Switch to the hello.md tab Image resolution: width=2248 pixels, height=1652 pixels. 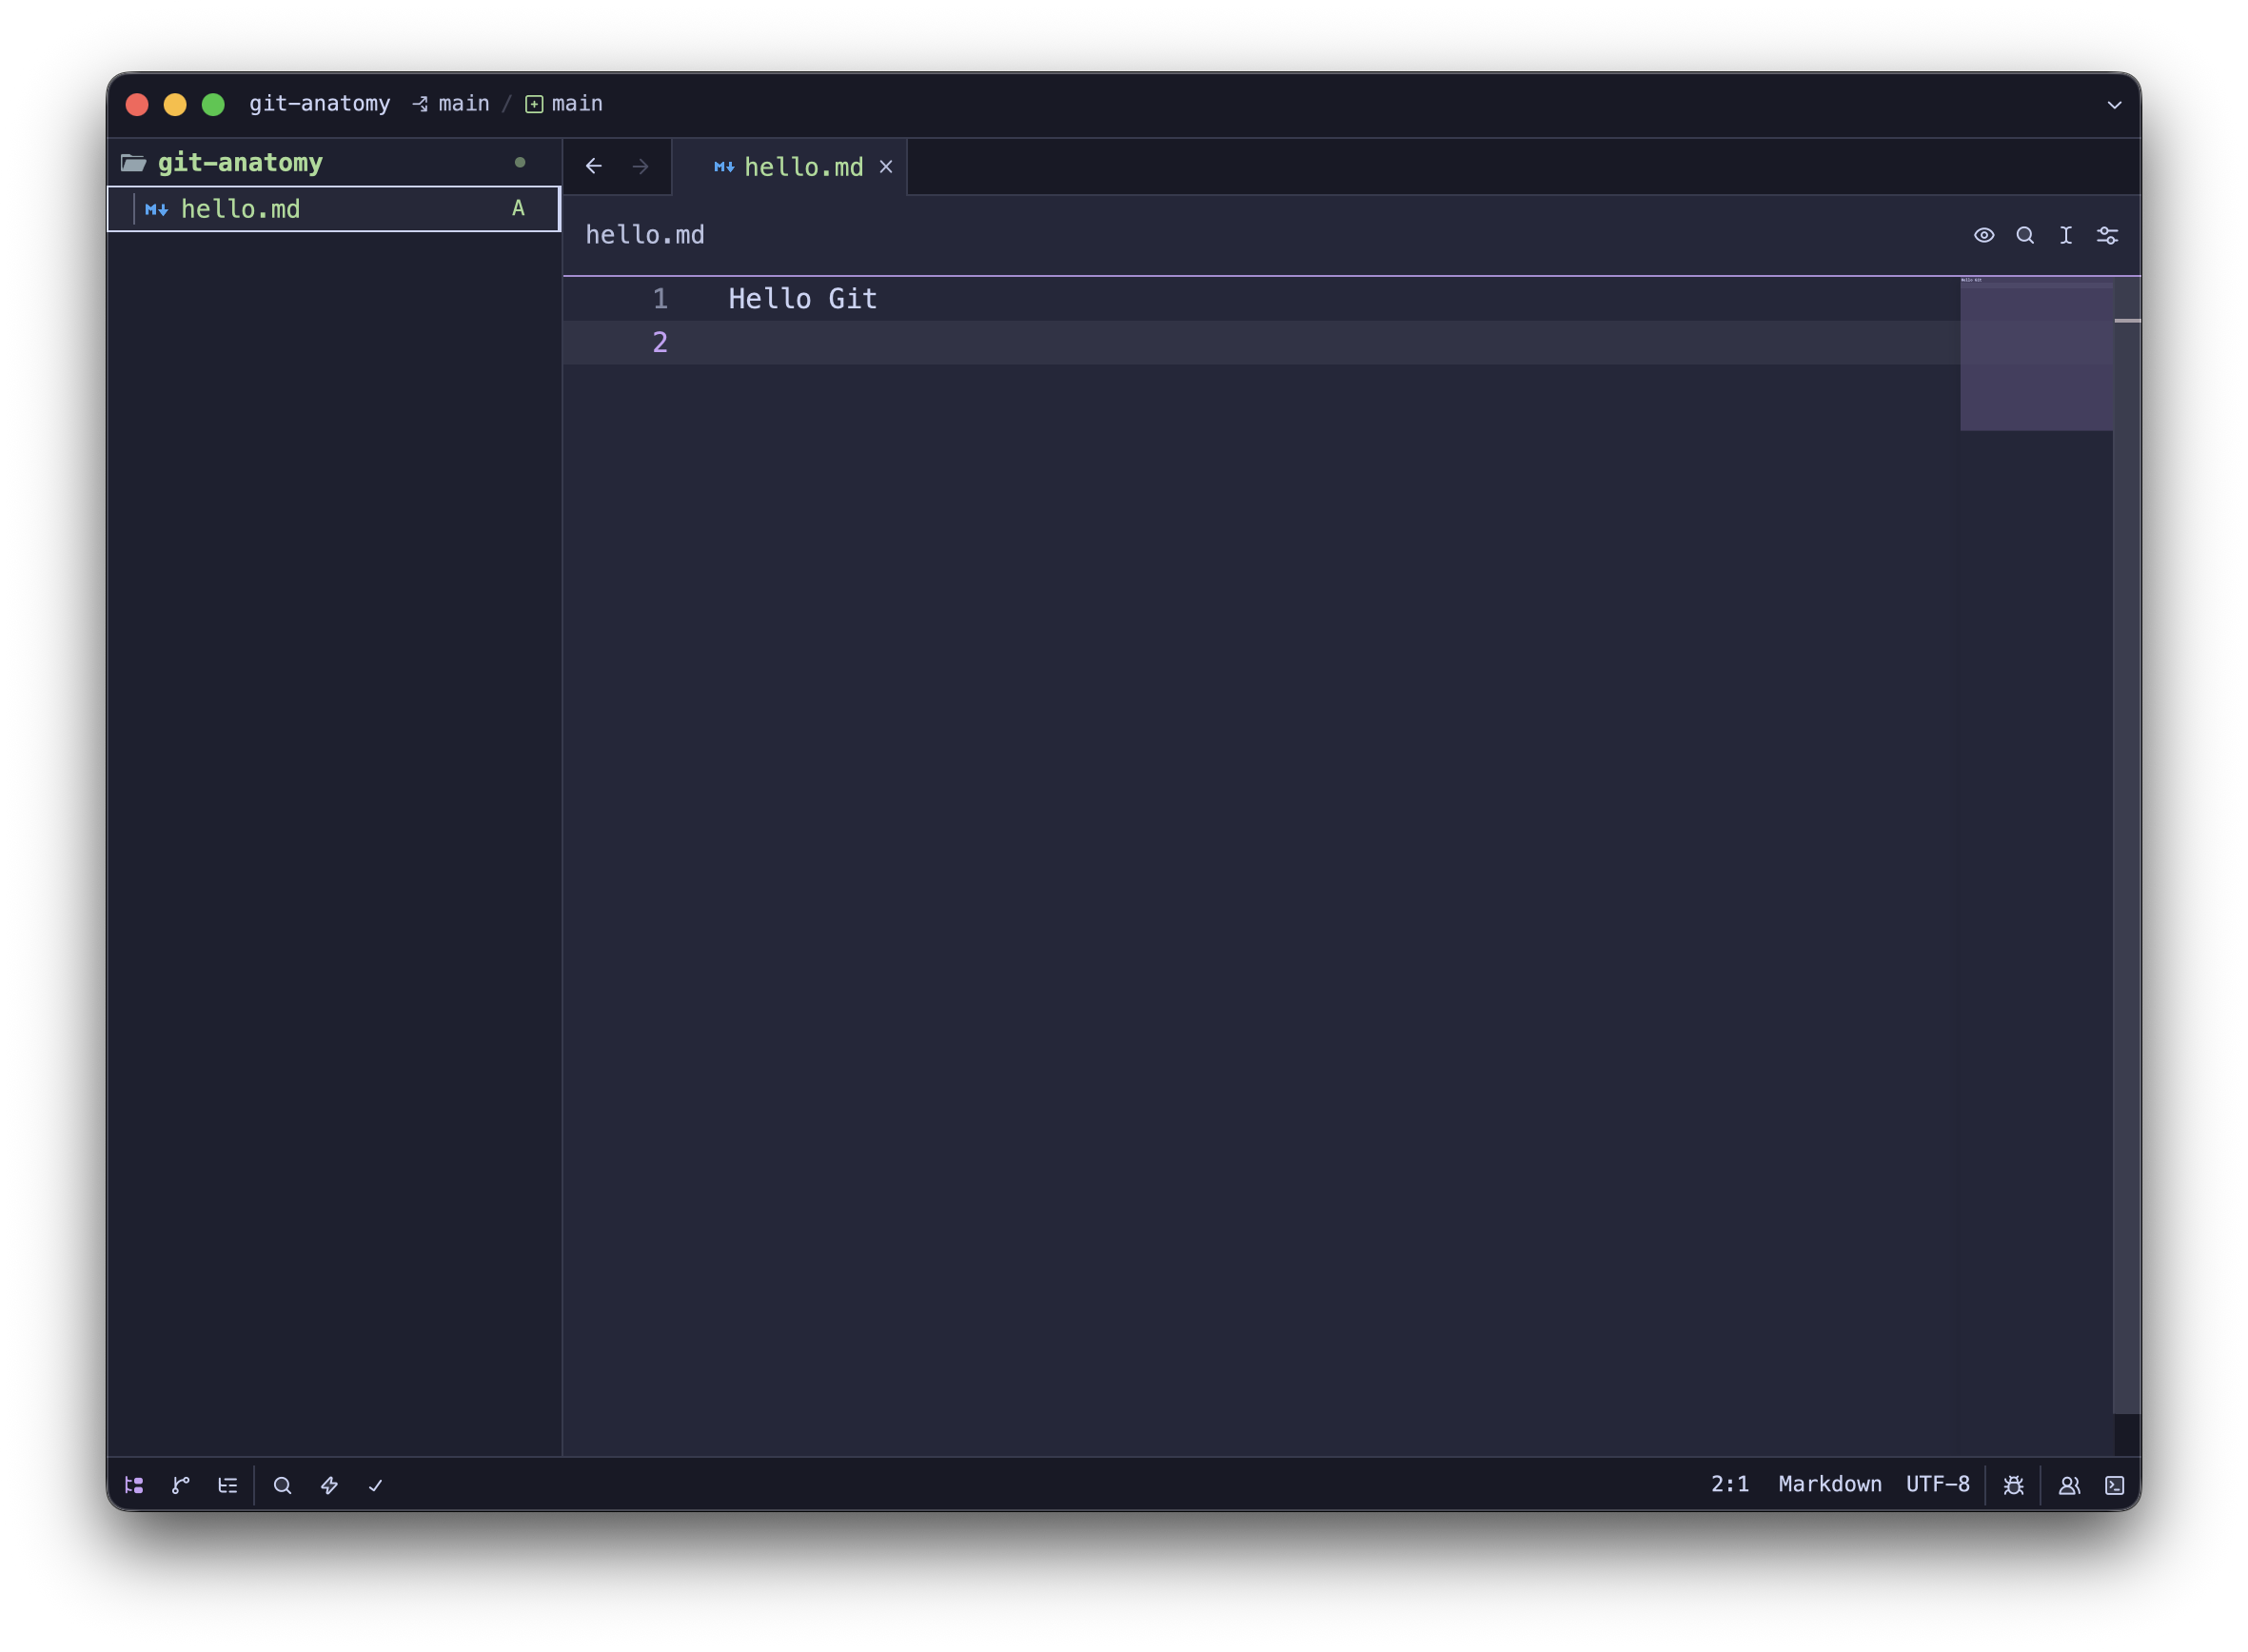tap(802, 167)
